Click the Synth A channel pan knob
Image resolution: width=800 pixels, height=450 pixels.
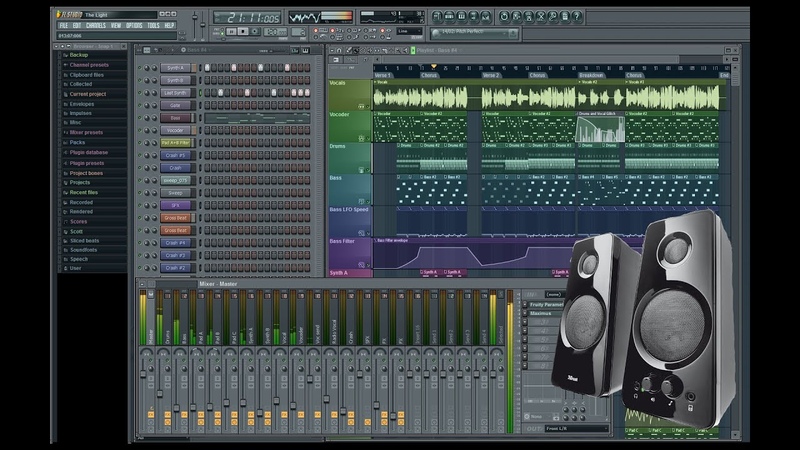pyautogui.click(x=147, y=68)
